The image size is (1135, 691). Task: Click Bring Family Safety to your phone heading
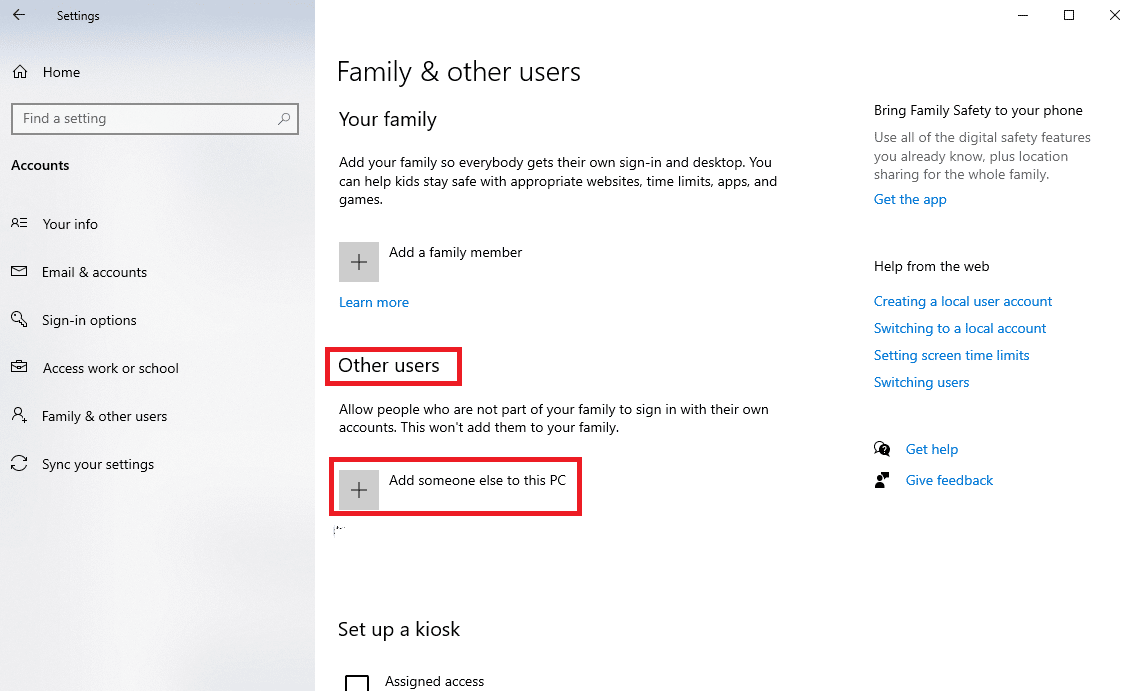978,111
